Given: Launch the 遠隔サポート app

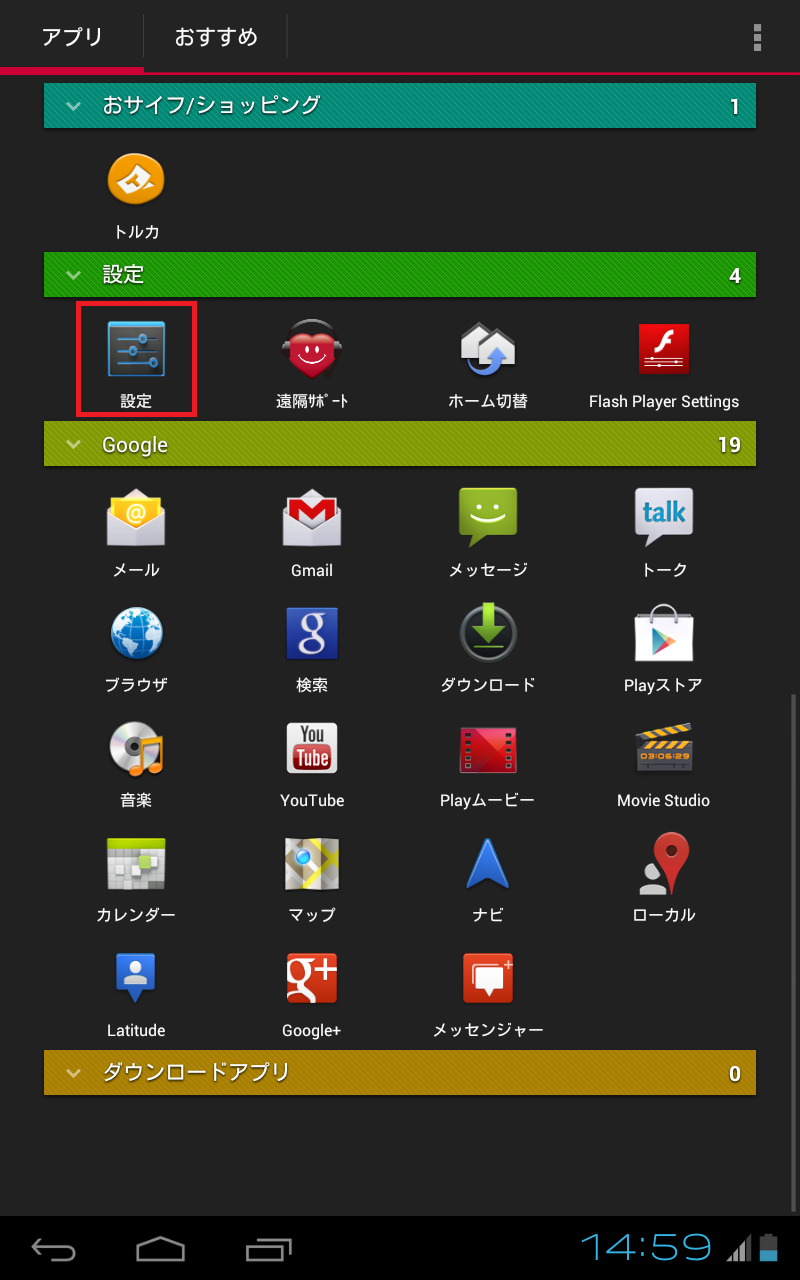Looking at the screenshot, I should [x=312, y=362].
